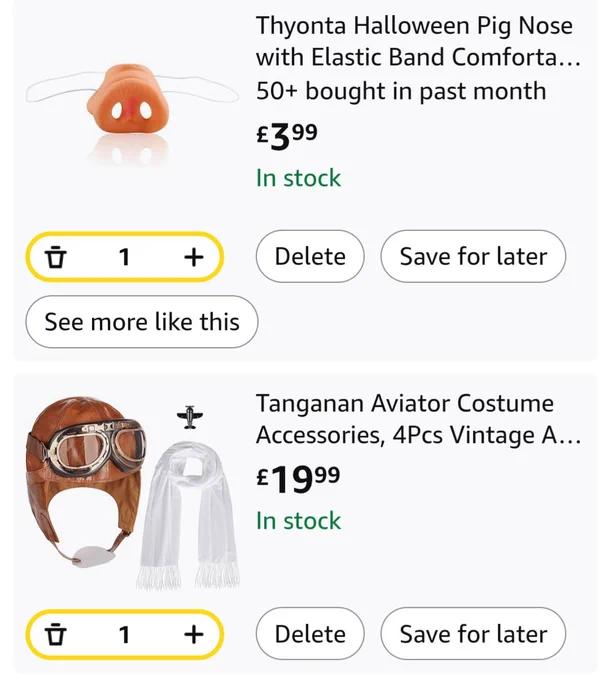Click the 50+ bought in past month text

tap(401, 91)
